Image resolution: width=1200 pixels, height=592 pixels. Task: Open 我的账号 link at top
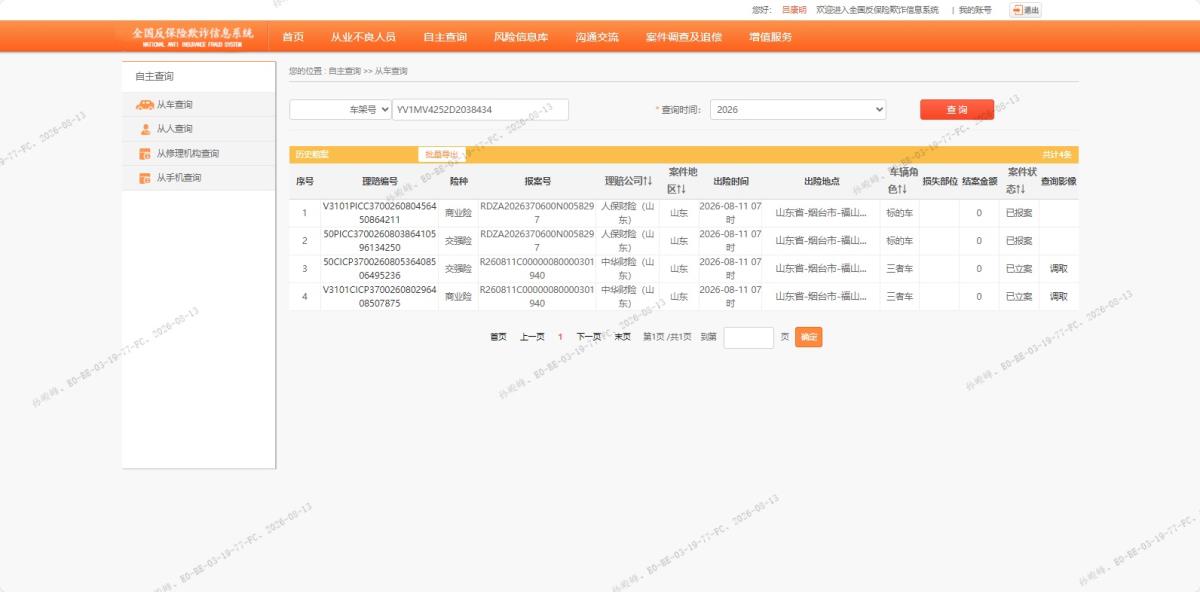[x=975, y=10]
